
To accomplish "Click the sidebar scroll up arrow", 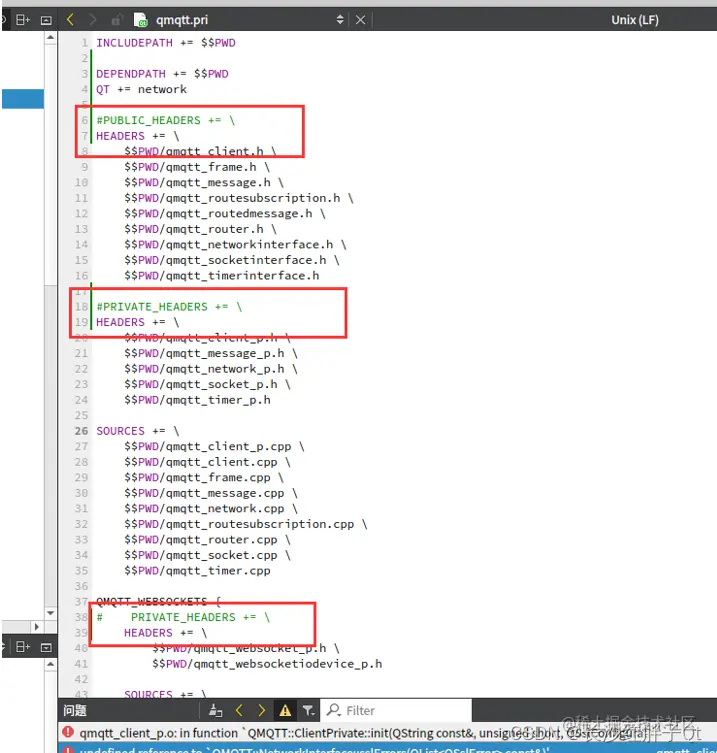I will click(x=50, y=37).
